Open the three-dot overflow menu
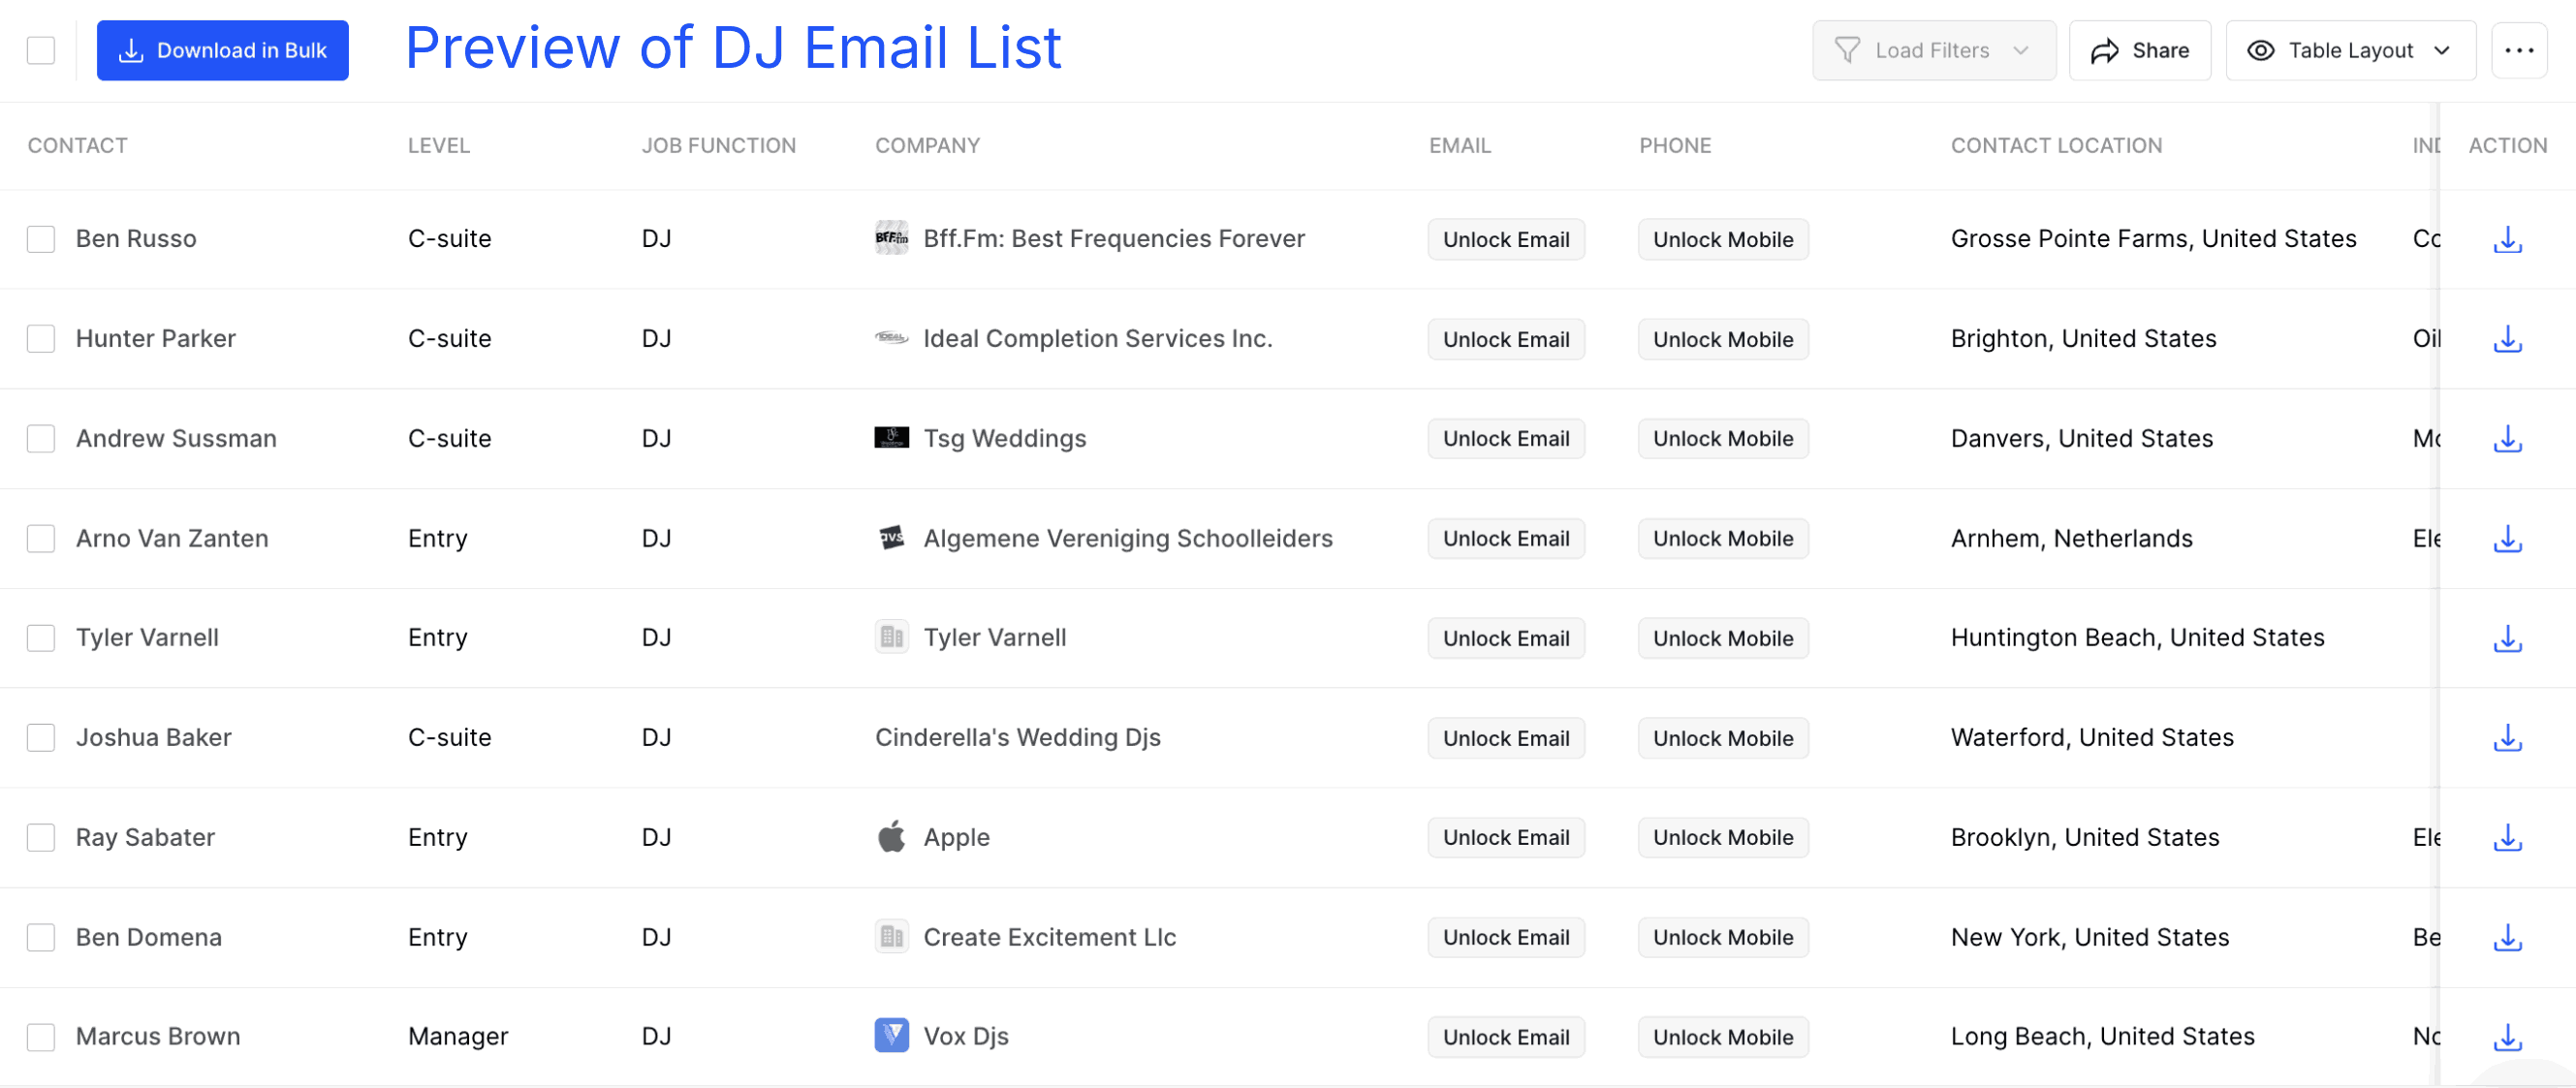Screen dimensions: 2576x1088 (x=2519, y=50)
